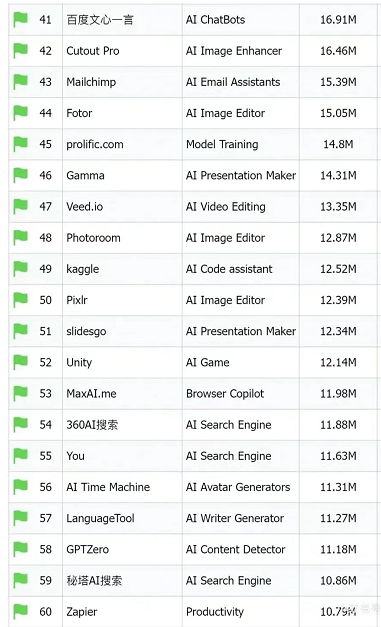Image resolution: width=381 pixels, height=627 pixels.
Task: Click the flag icon in the Zapier row
Action: pos(21,612)
